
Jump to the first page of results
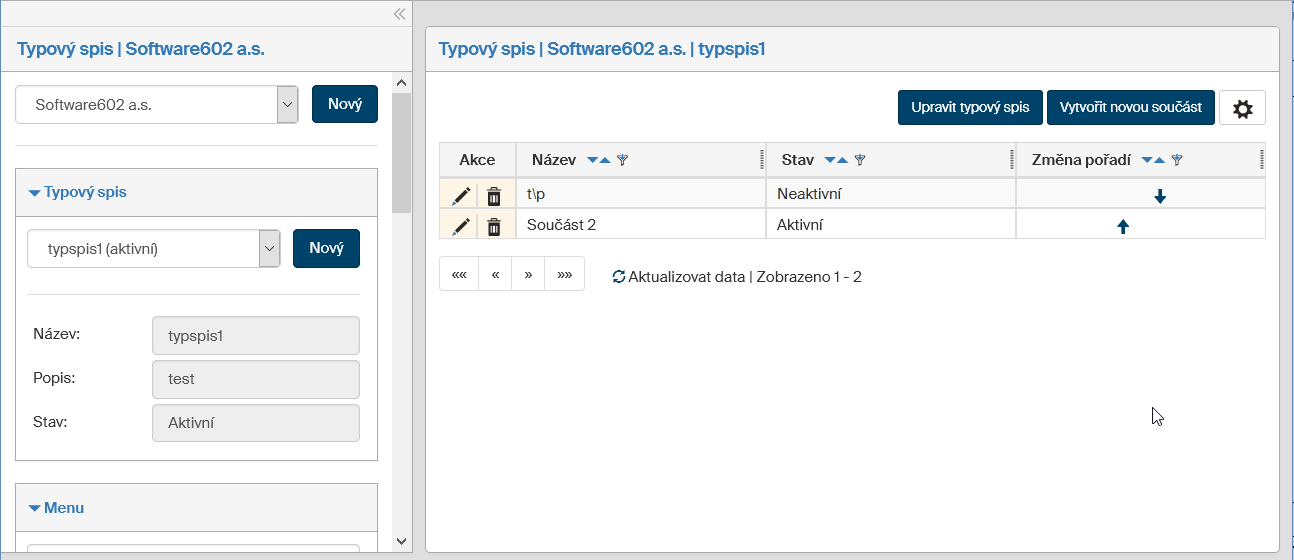click(459, 274)
